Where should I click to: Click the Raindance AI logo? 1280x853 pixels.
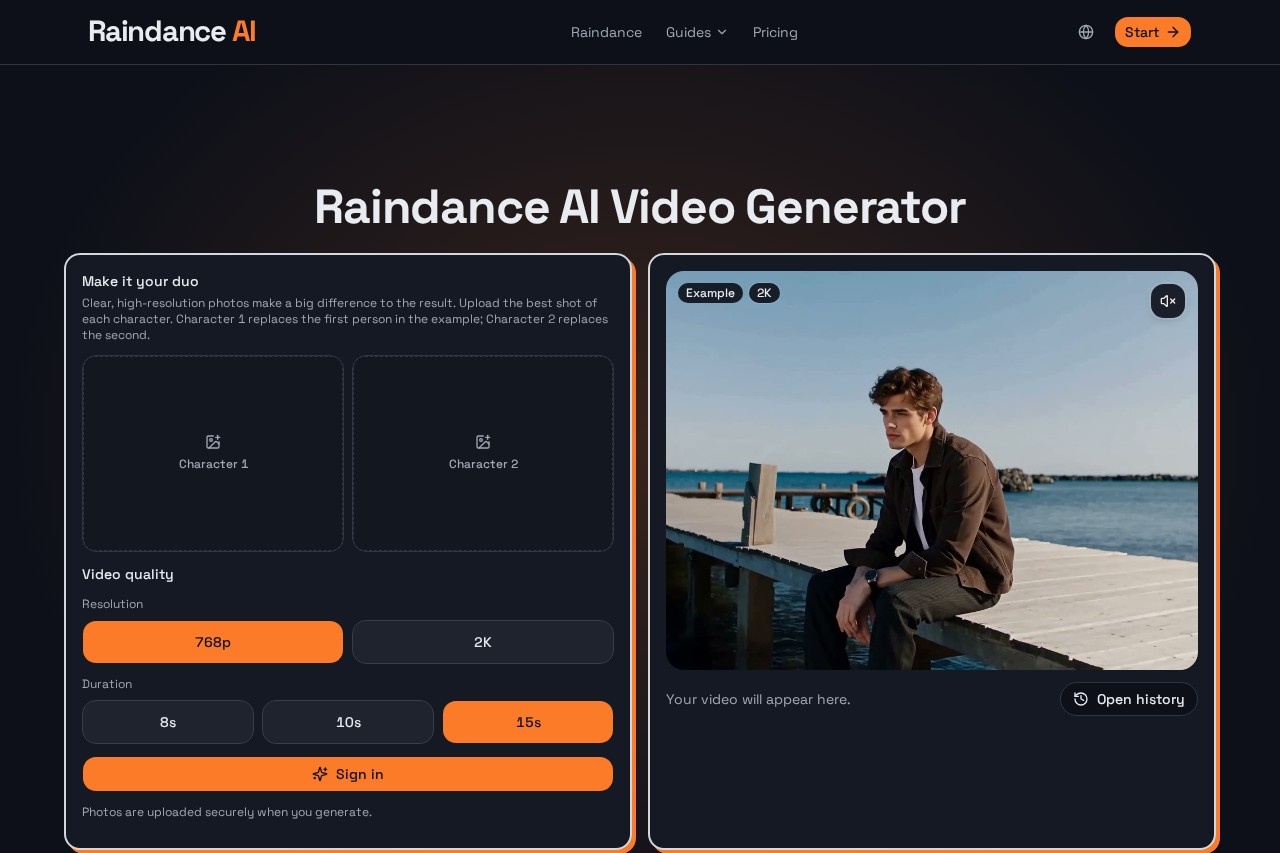click(172, 32)
